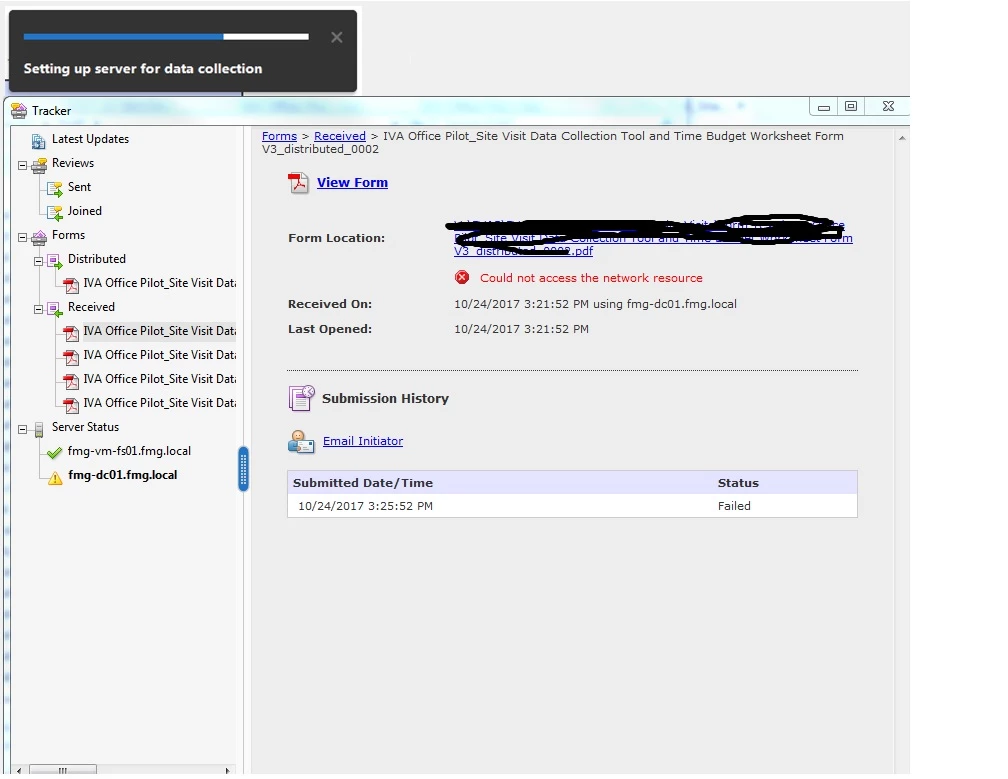This screenshot has height=779, width=1008.
Task: Click the Latest Updates icon
Action: 39,140
